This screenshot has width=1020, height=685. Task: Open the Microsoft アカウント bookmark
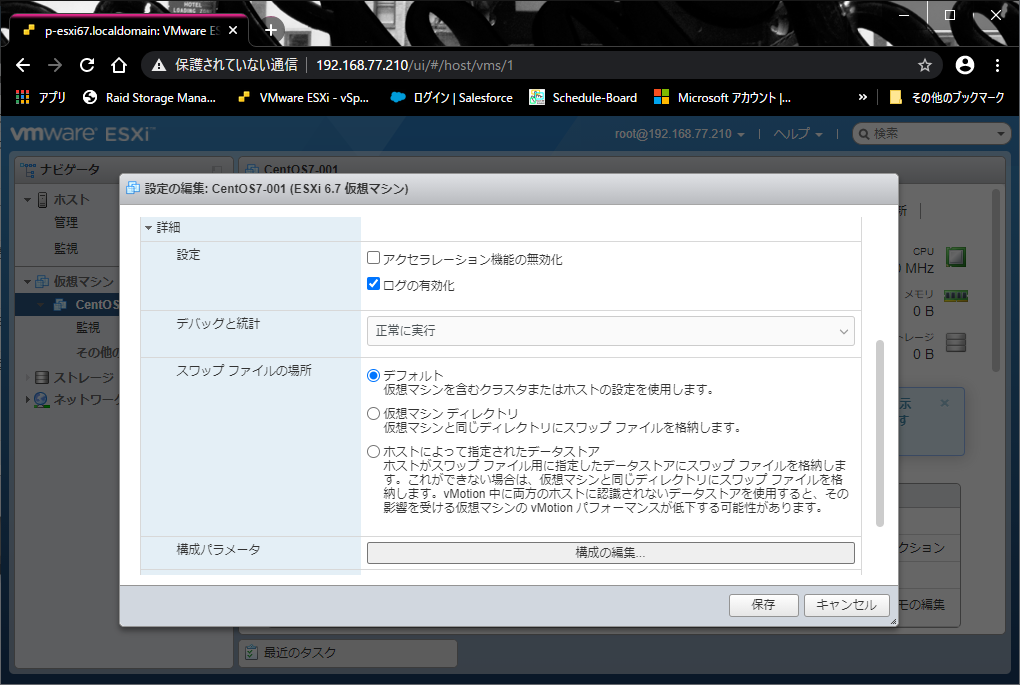[x=723, y=98]
